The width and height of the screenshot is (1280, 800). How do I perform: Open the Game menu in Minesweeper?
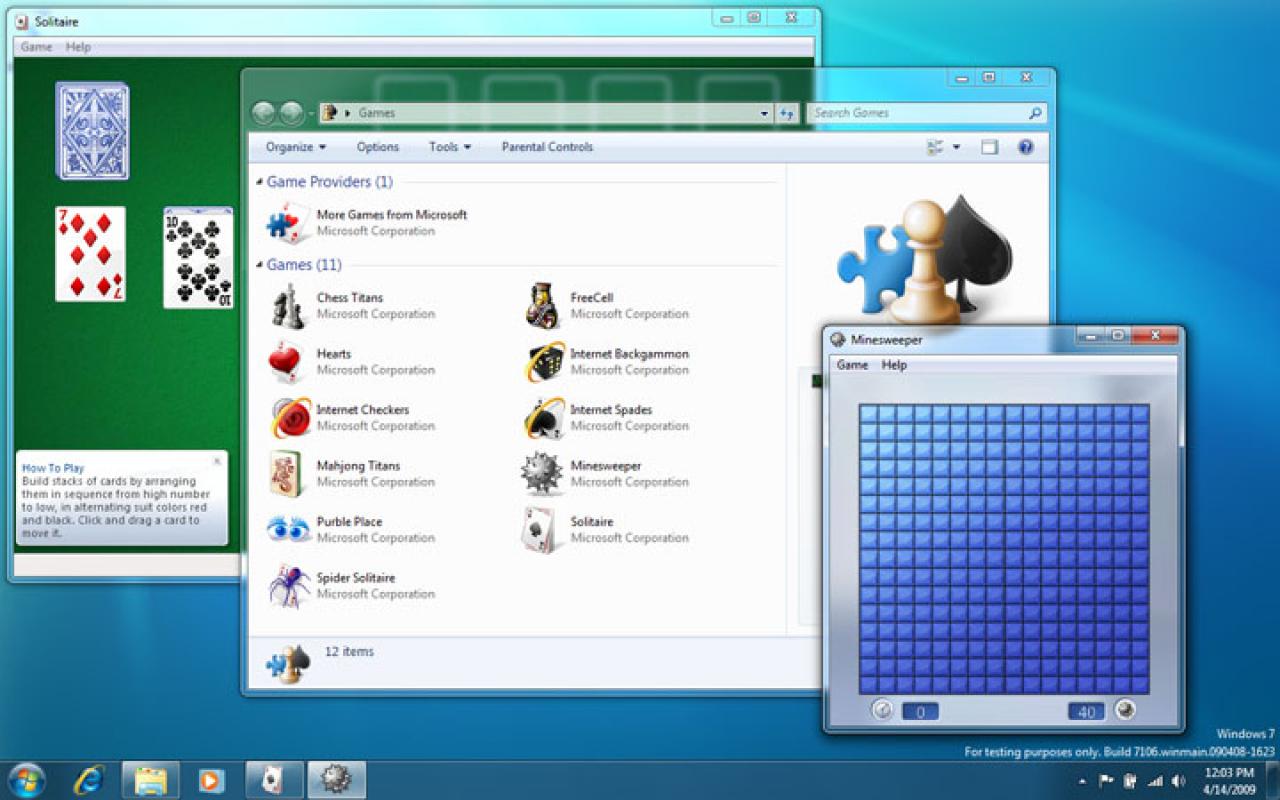pyautogui.click(x=852, y=365)
